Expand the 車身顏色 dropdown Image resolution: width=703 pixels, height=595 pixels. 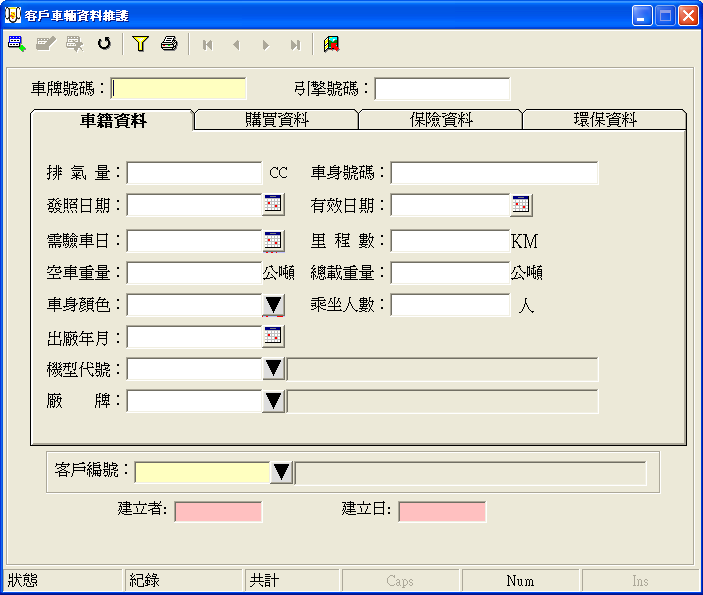pyautogui.click(x=273, y=305)
